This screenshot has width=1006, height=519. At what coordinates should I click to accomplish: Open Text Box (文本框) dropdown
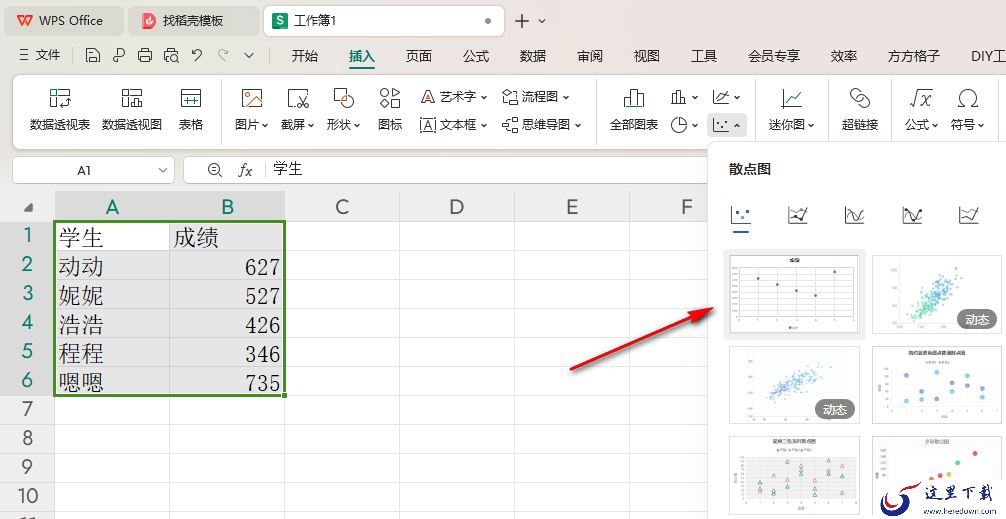[454, 124]
